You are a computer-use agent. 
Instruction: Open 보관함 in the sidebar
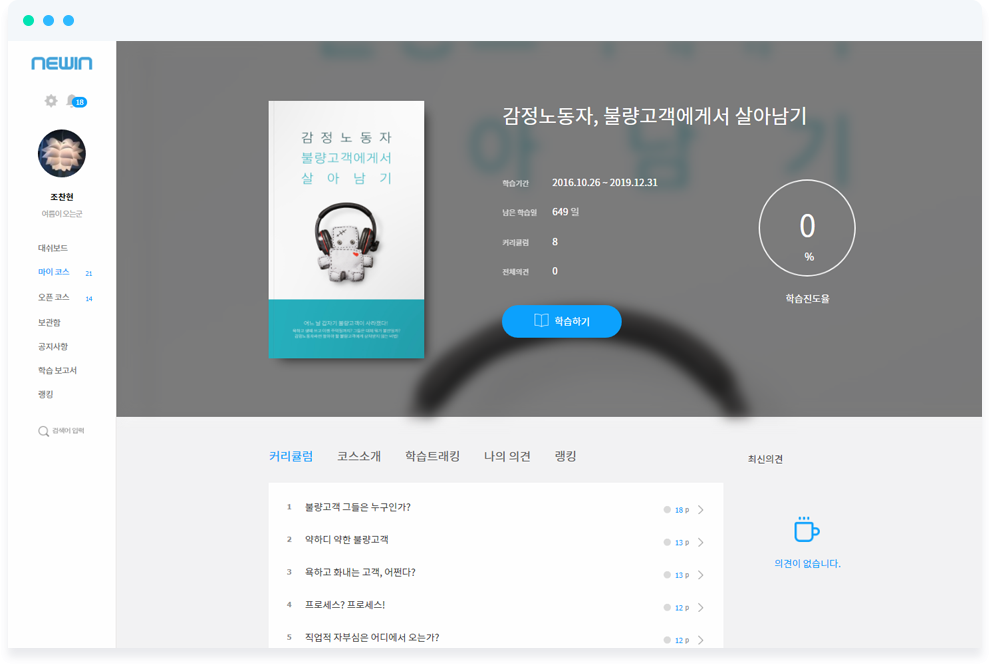pos(49,323)
